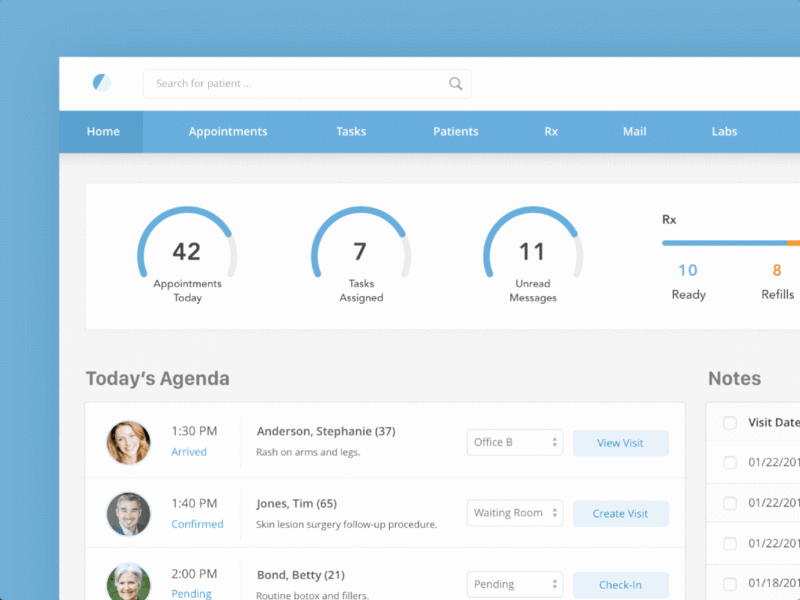
Task: Open the Mail tab
Action: click(635, 131)
